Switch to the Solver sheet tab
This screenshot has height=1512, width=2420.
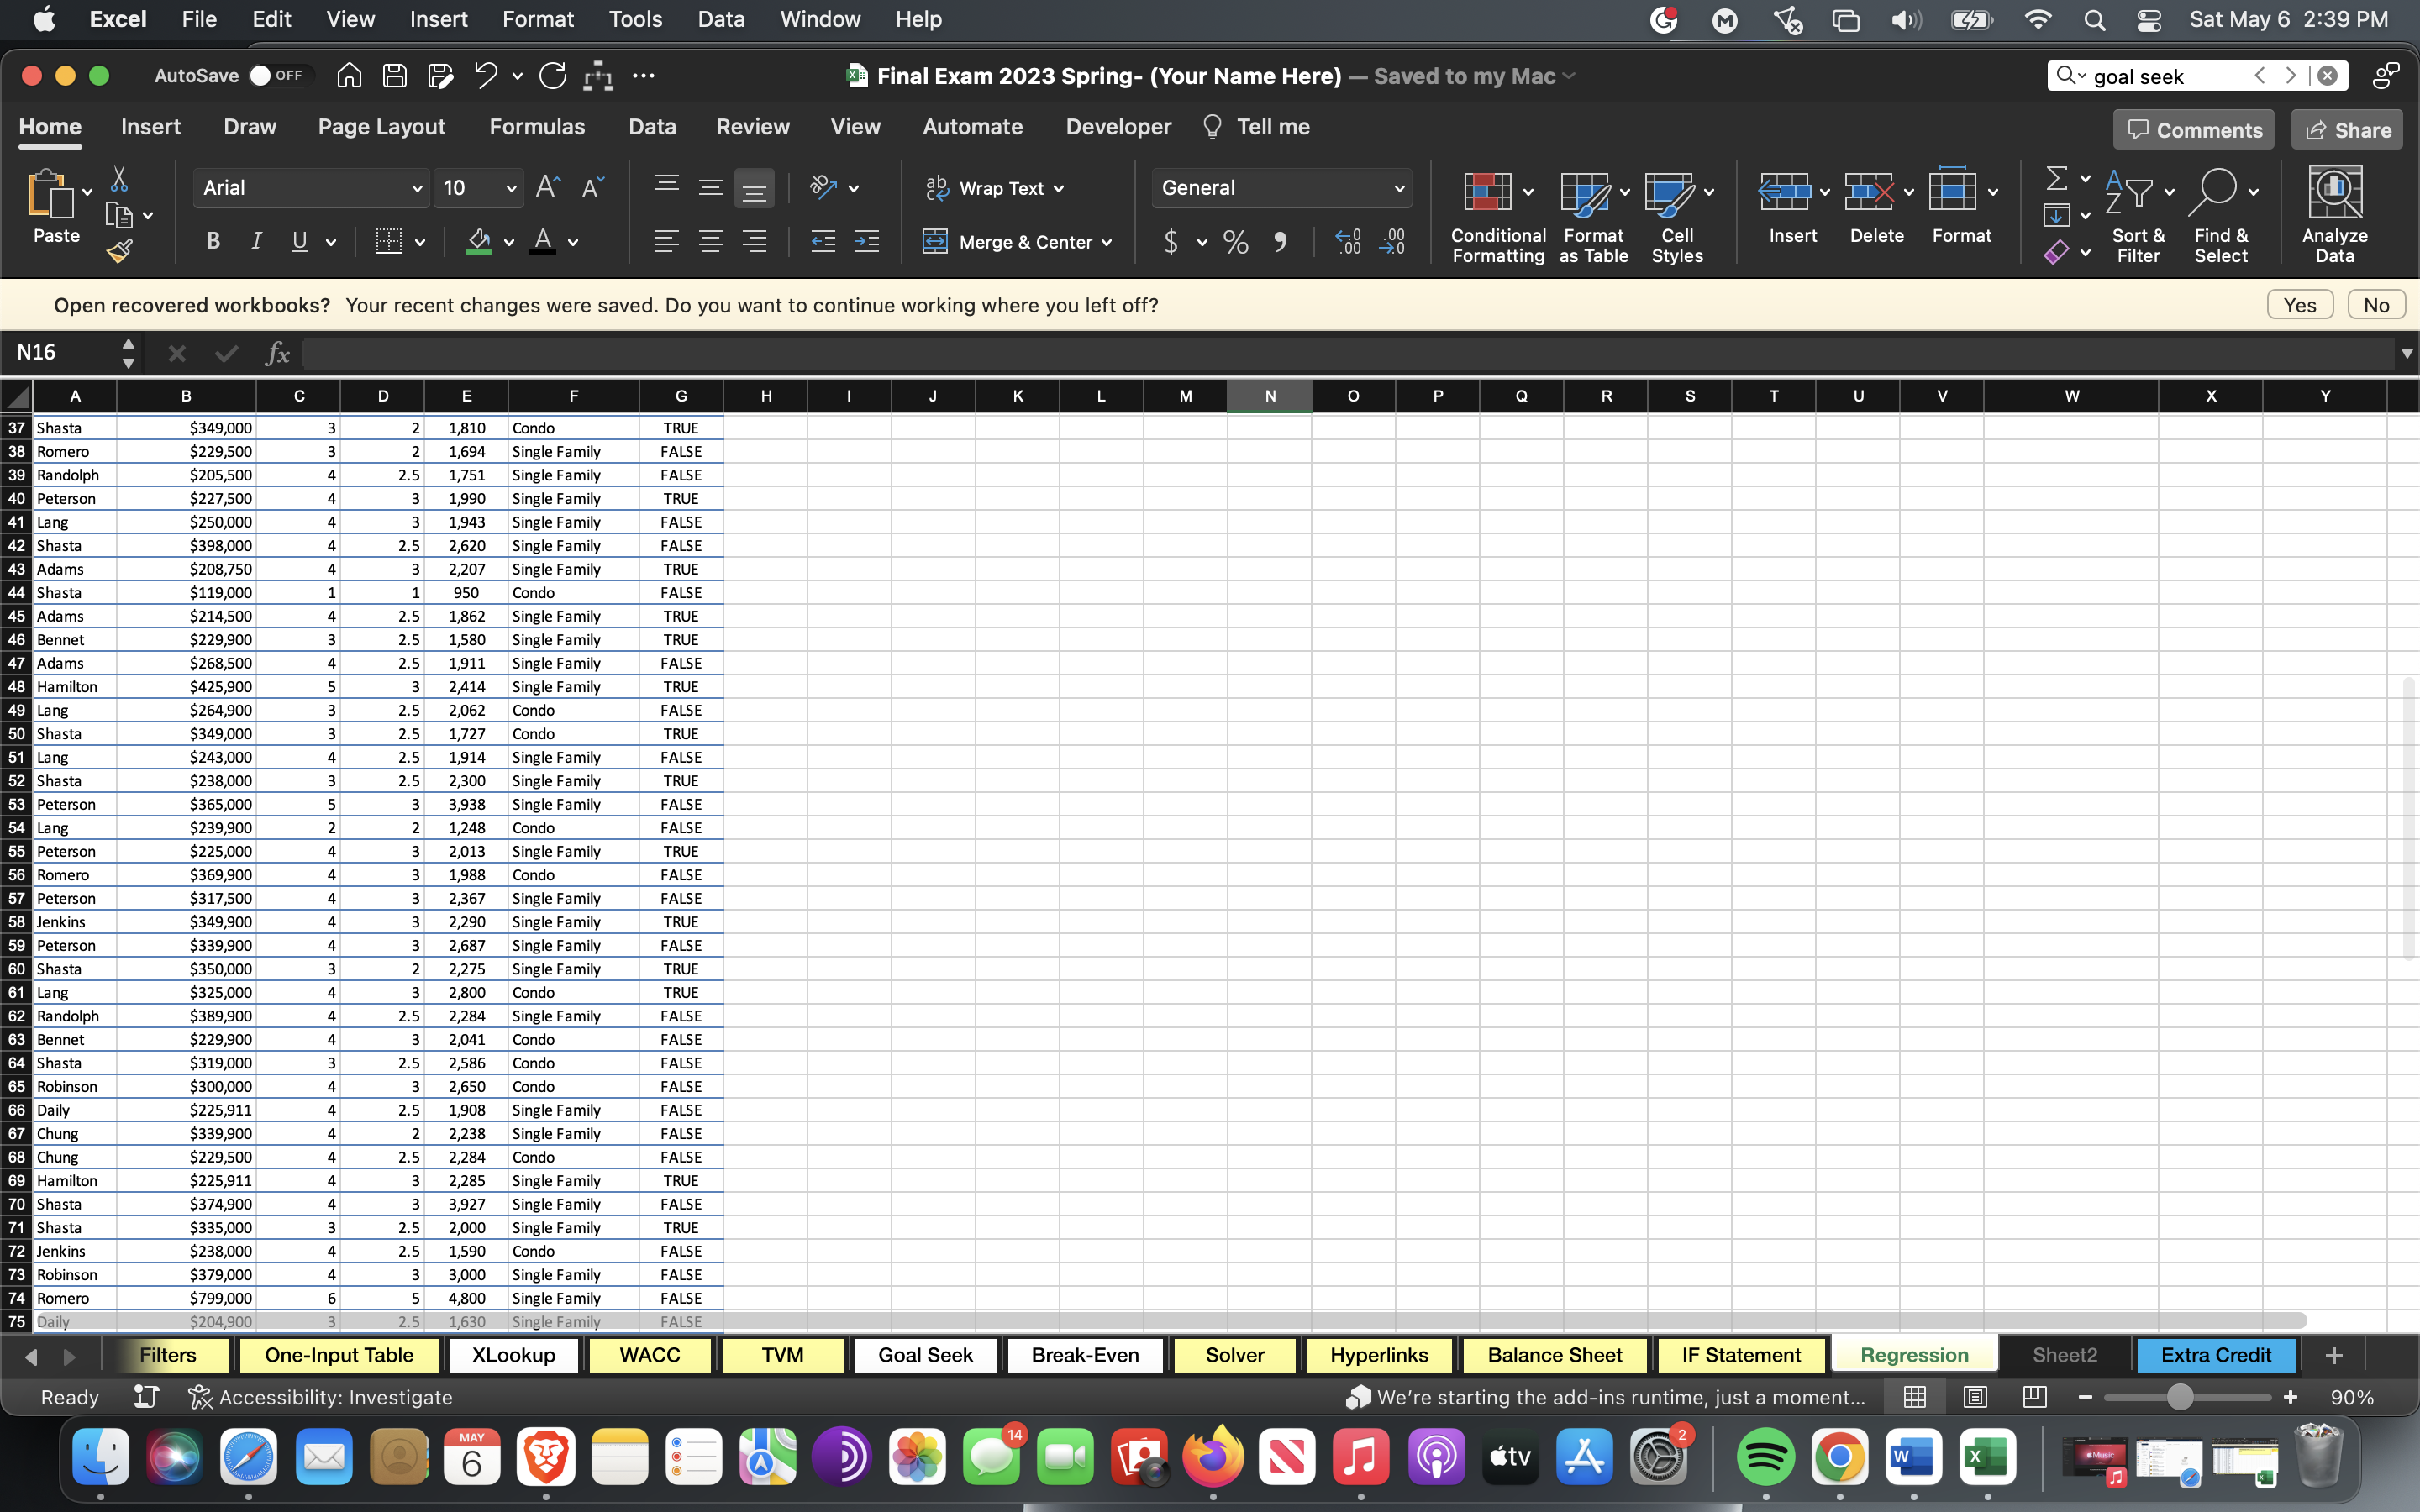tap(1235, 1355)
